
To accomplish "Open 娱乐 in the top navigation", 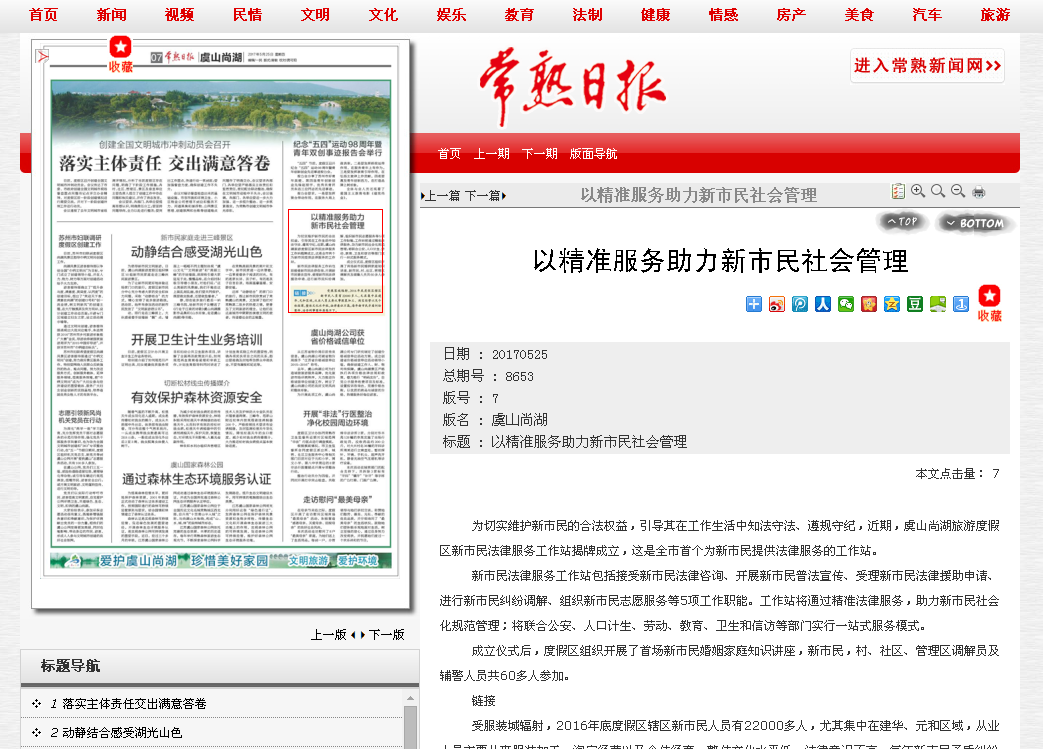I will pyautogui.click(x=451, y=15).
